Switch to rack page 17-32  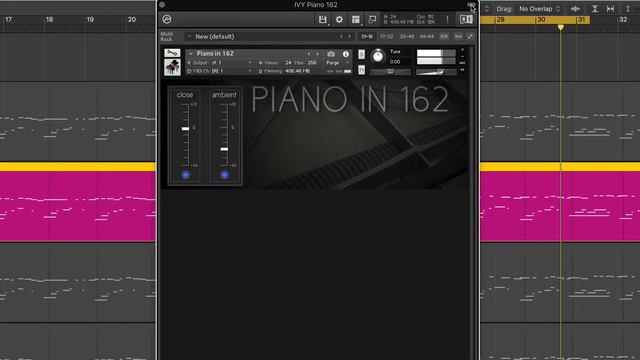tap(387, 36)
